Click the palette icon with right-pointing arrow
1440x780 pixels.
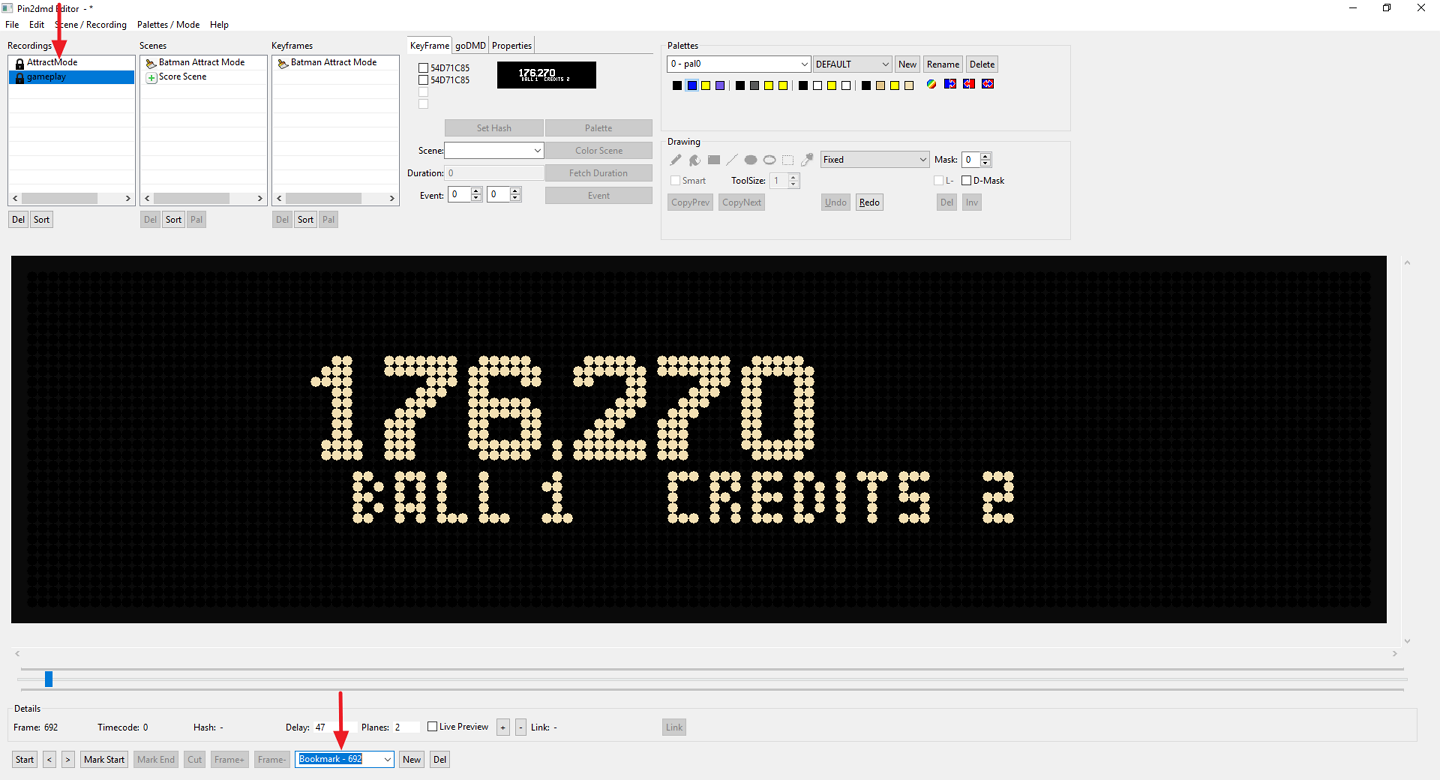(950, 84)
